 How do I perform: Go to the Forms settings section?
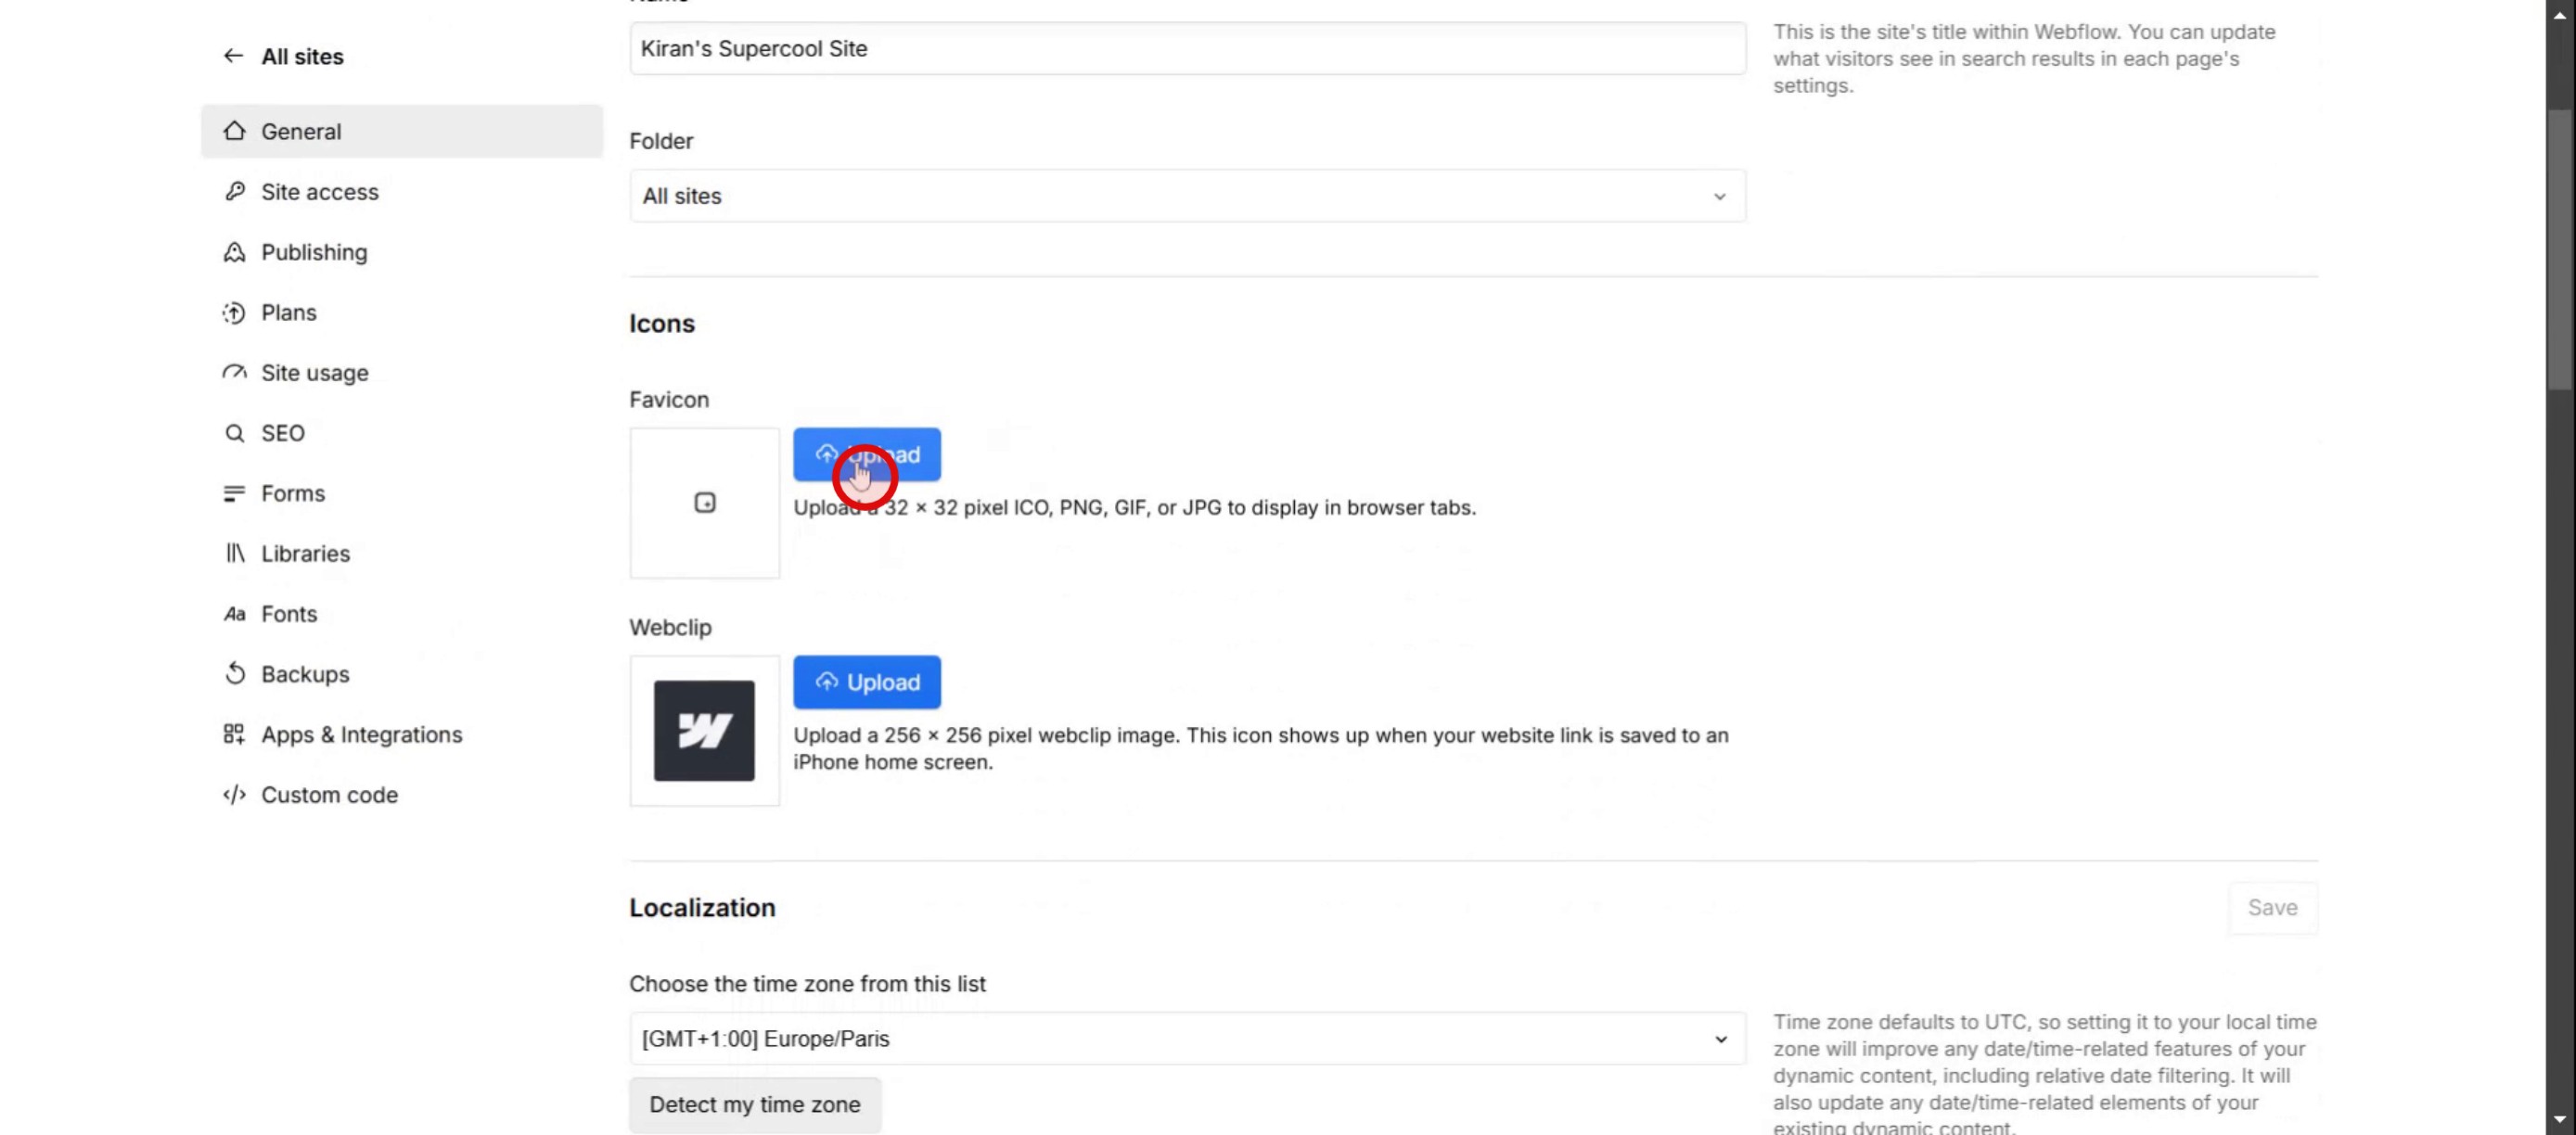click(293, 494)
